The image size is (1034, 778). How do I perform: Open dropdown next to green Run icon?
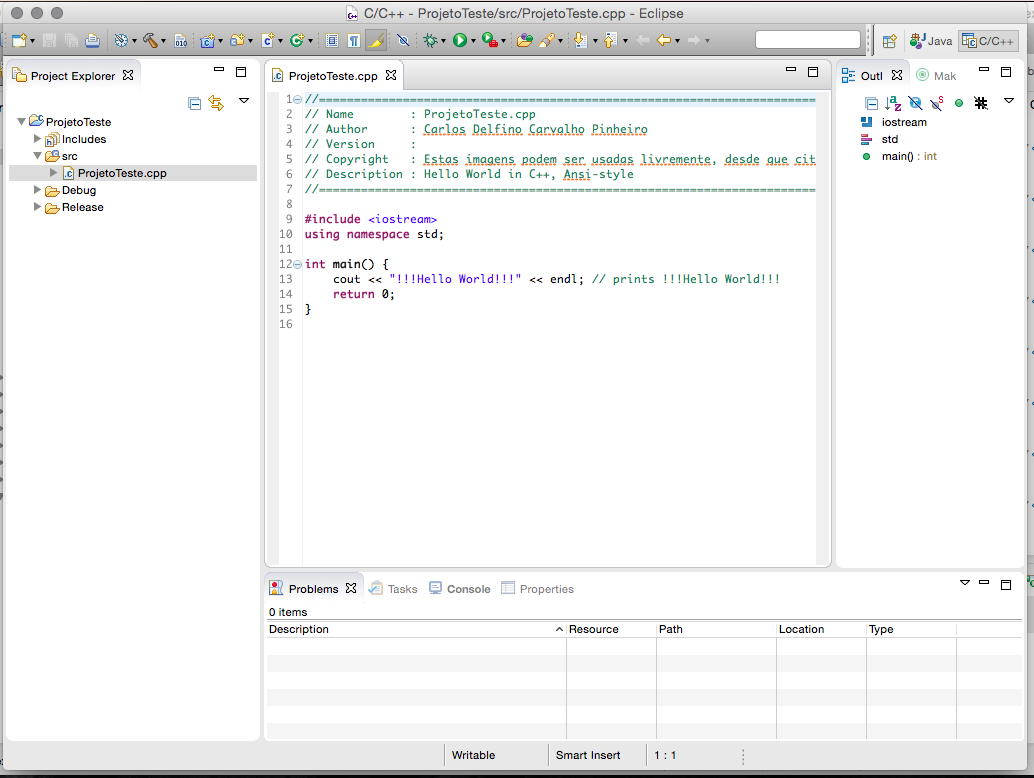[x=473, y=42]
